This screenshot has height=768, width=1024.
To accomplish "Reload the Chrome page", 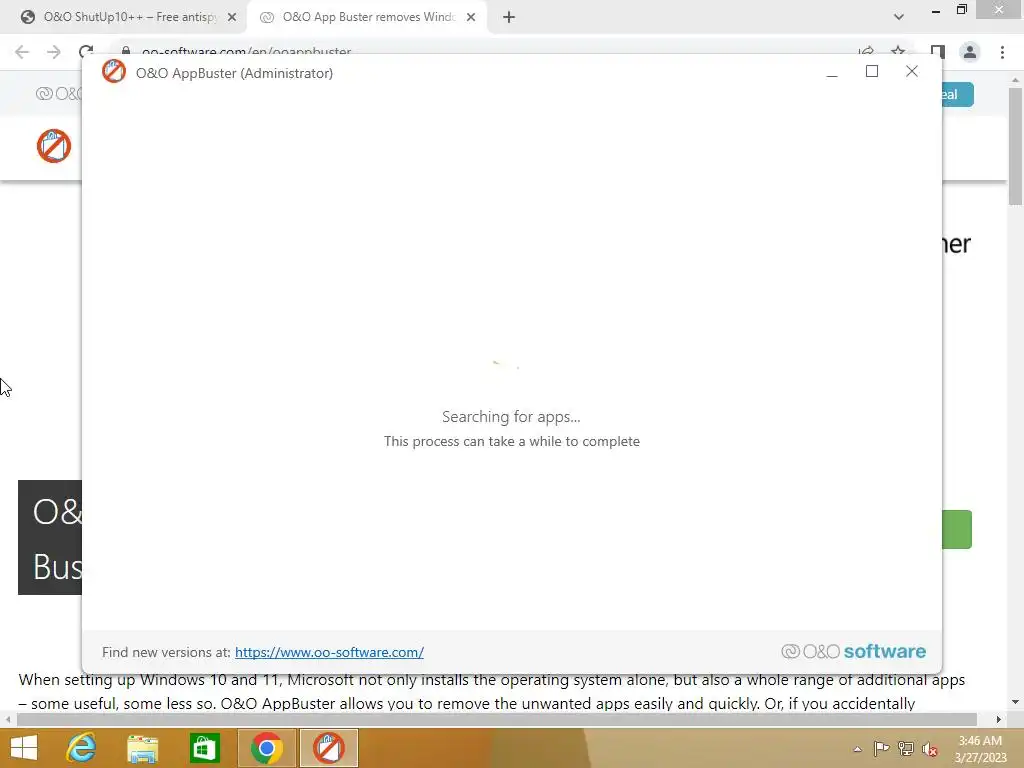I will (86, 51).
